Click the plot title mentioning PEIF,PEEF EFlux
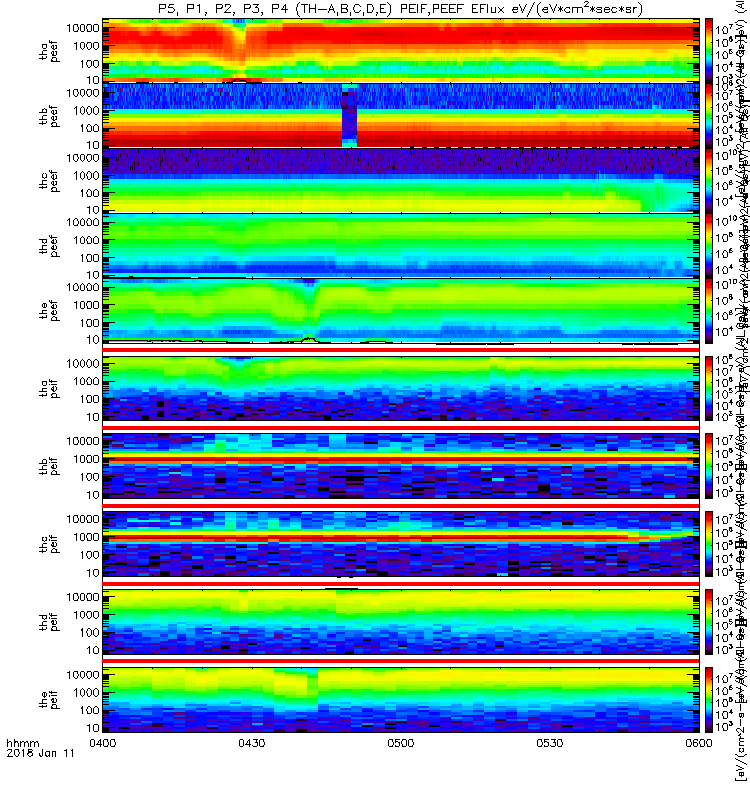Viewport: 750px width, 800px height. click(399, 9)
